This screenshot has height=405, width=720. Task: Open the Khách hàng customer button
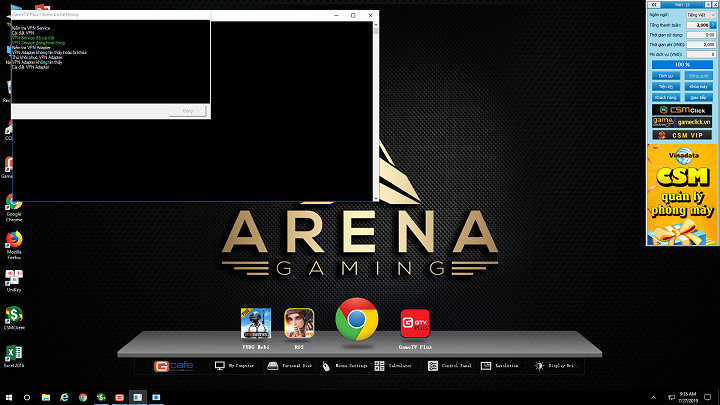(x=666, y=97)
